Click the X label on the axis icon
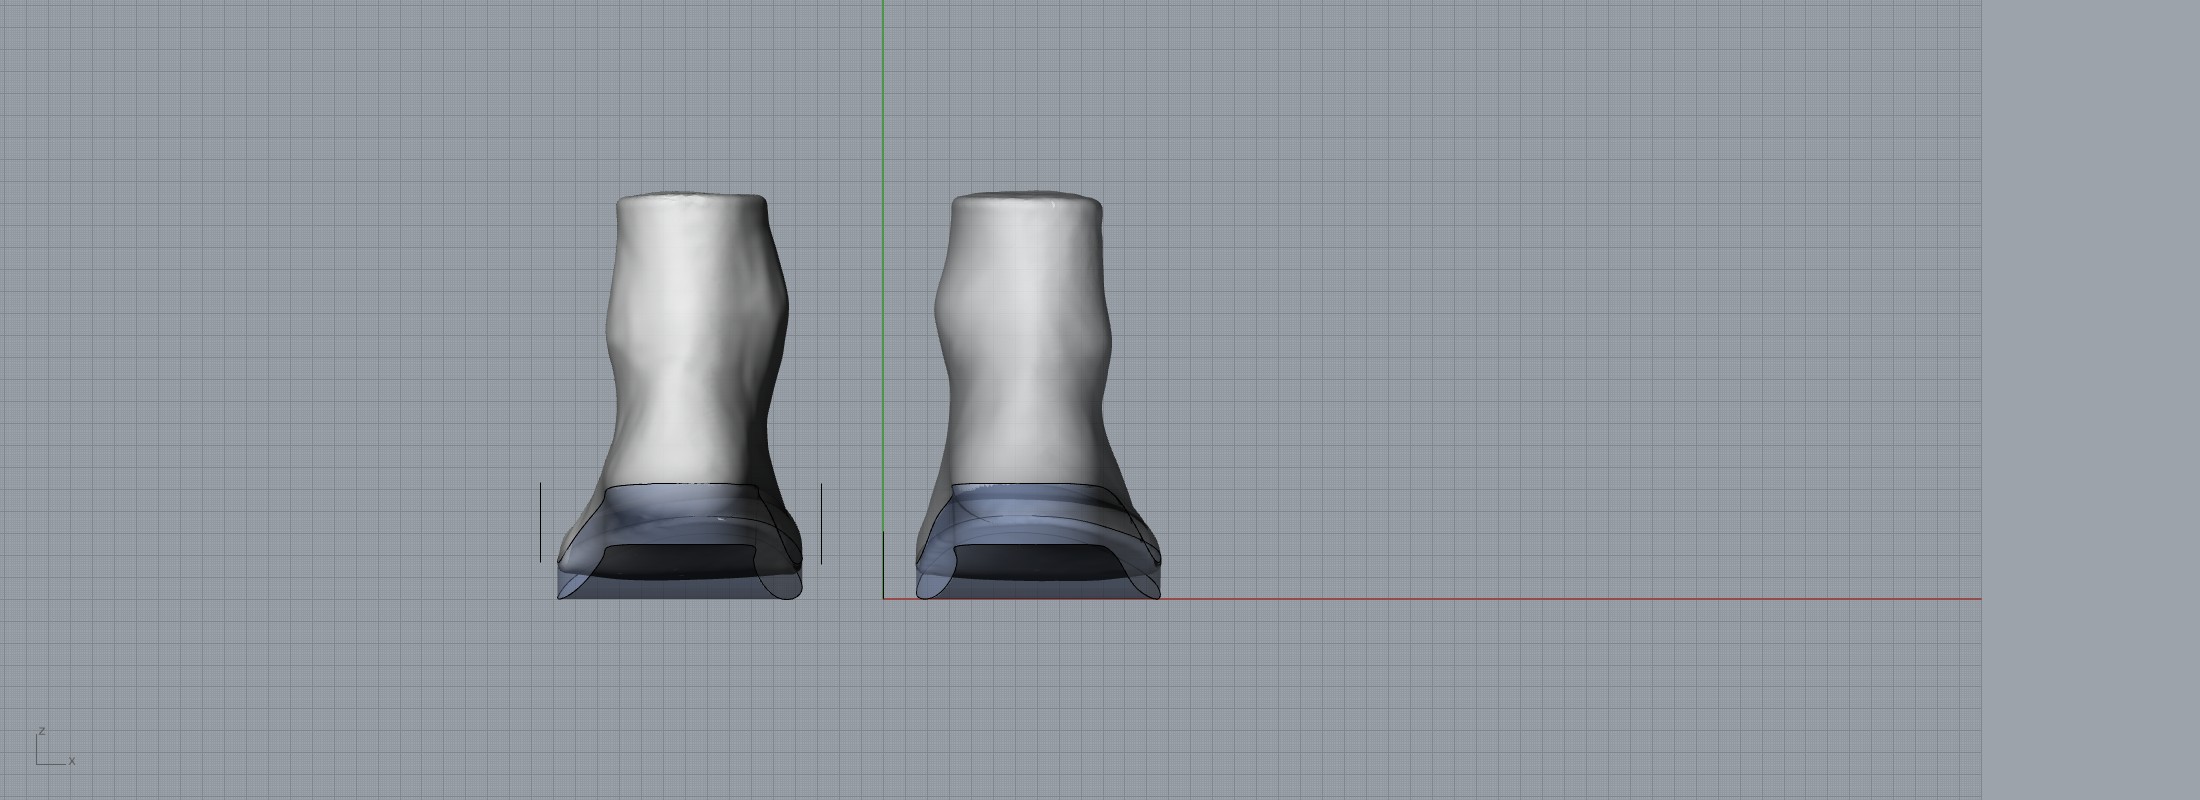This screenshot has height=800, width=2200. pos(72,761)
